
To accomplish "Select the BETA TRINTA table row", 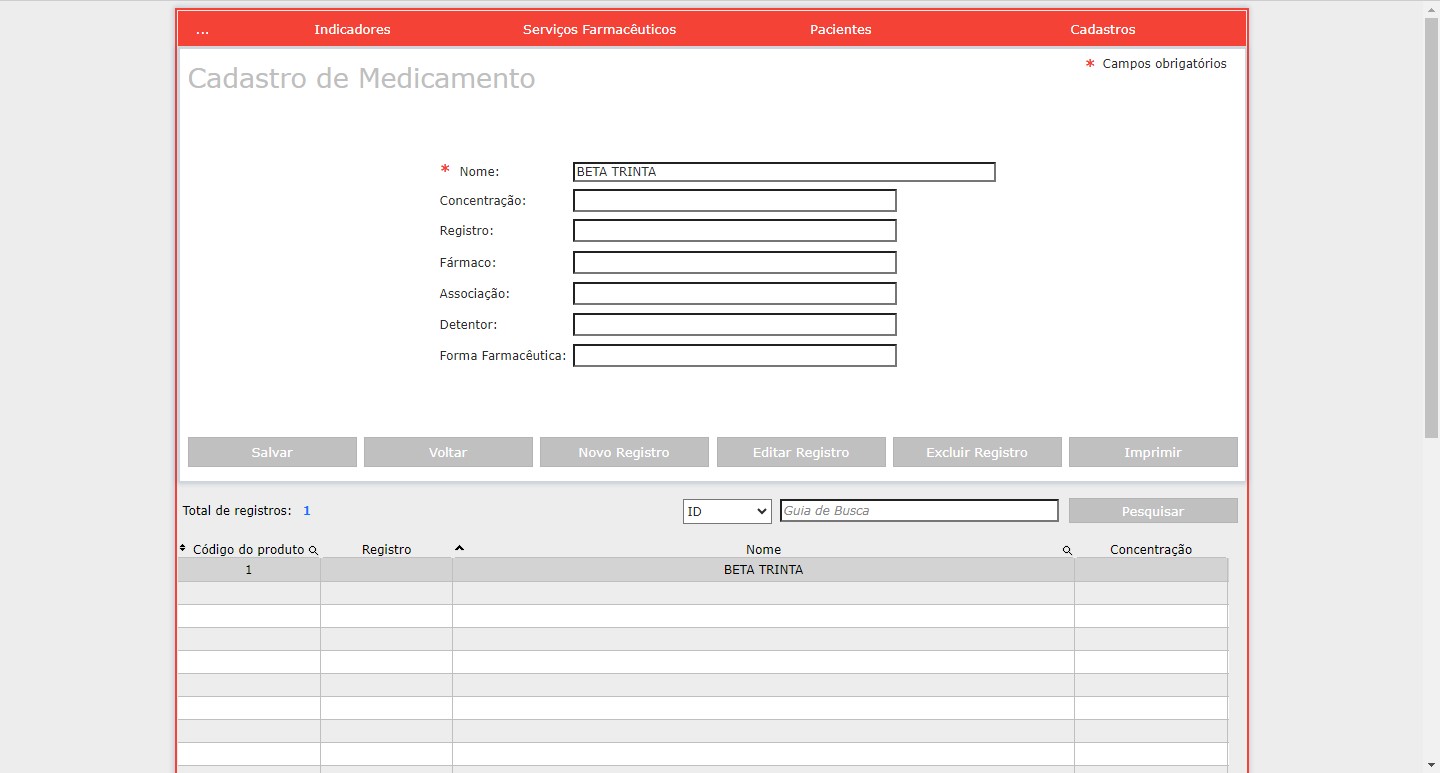I will tap(763, 570).
